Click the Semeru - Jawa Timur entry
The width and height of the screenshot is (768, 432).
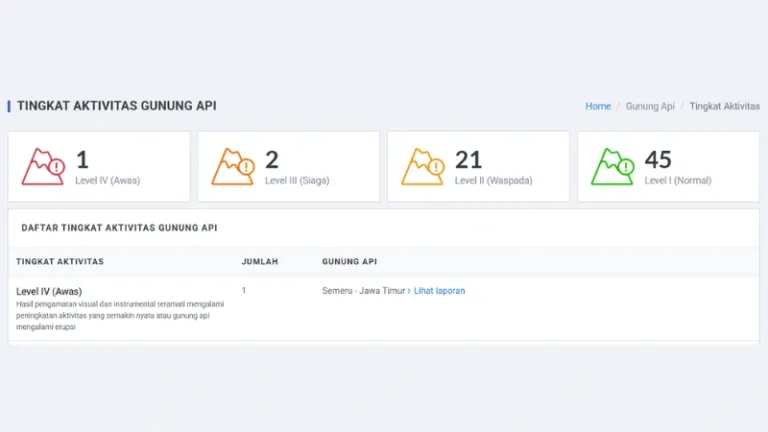363,291
